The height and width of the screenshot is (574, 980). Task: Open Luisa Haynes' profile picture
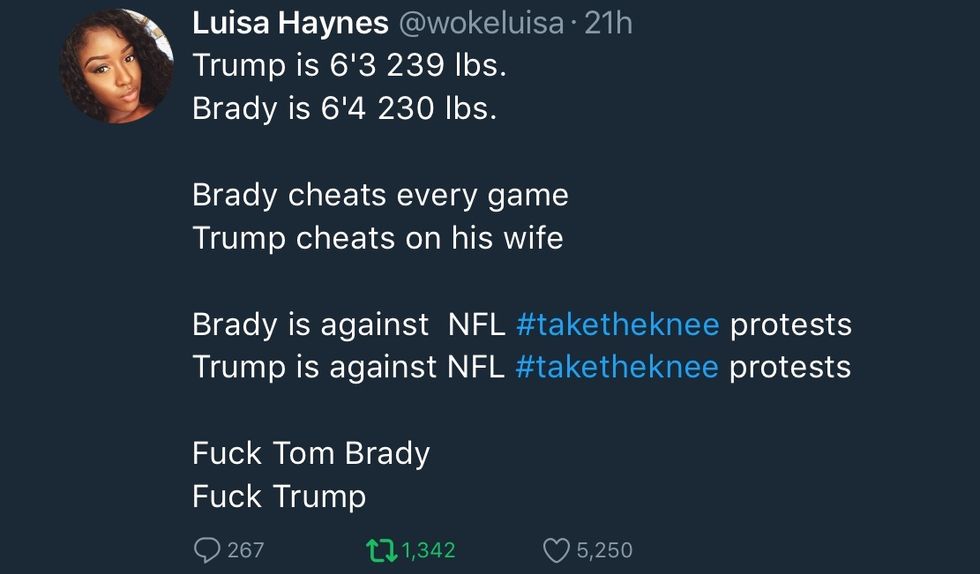116,66
